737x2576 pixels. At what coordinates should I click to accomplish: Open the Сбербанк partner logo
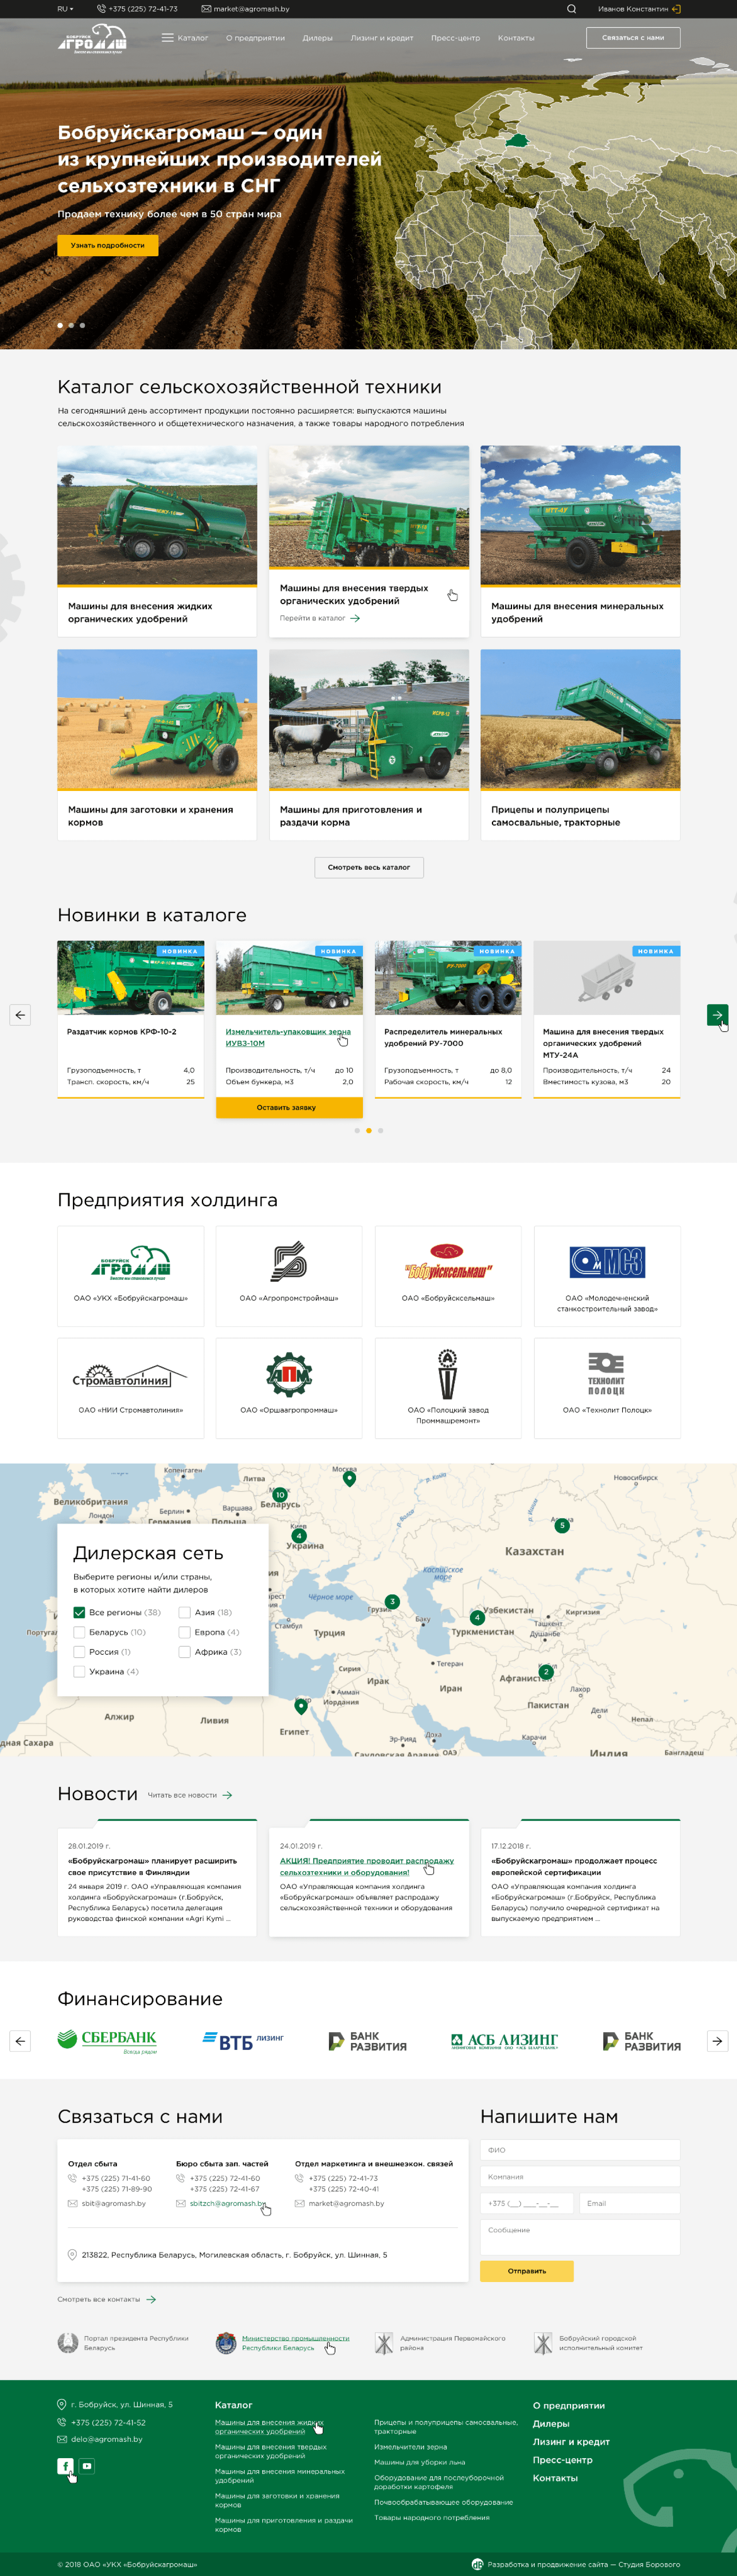(107, 2040)
